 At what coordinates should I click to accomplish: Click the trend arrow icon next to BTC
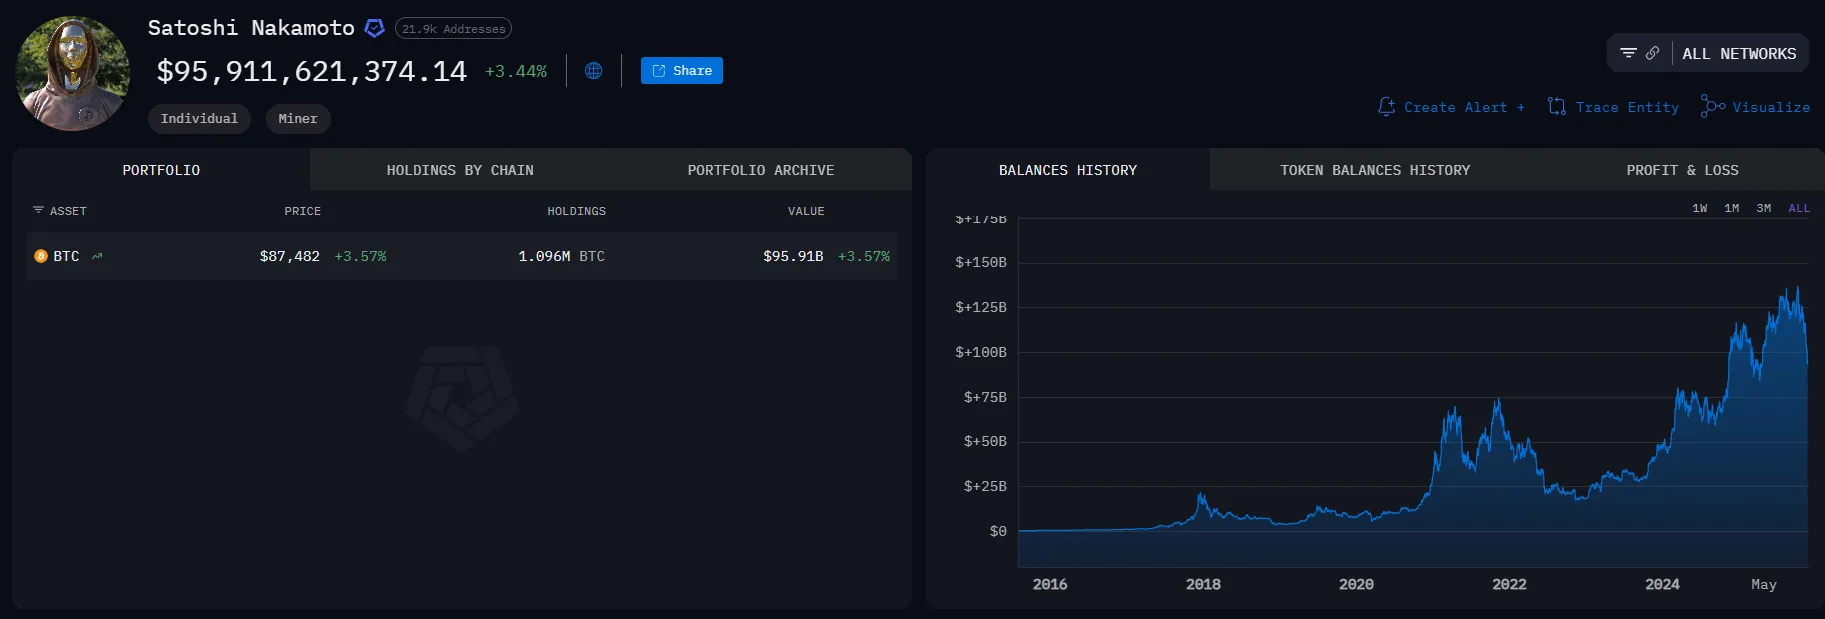97,256
